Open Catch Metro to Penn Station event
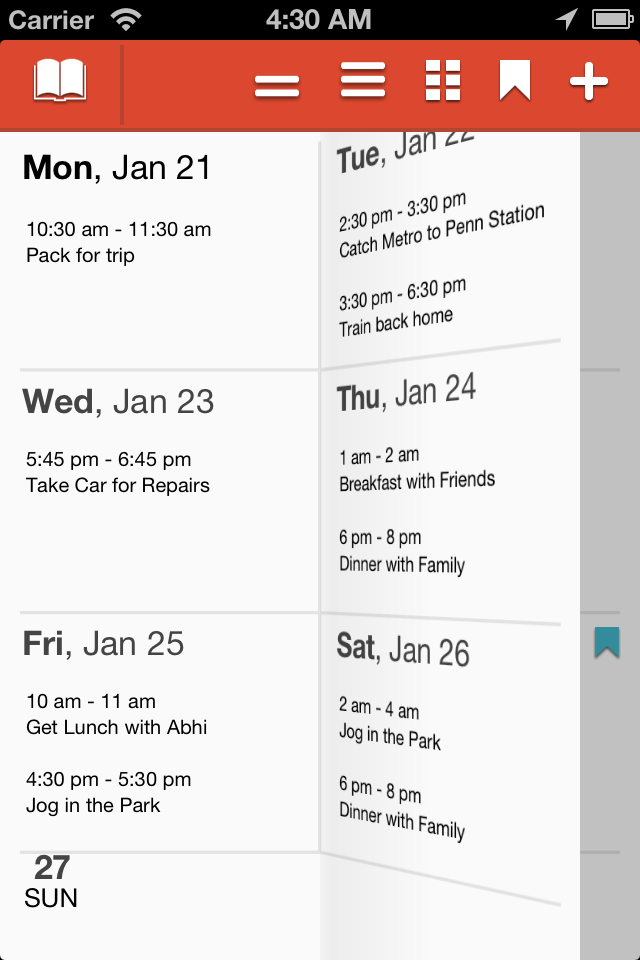 [440, 232]
